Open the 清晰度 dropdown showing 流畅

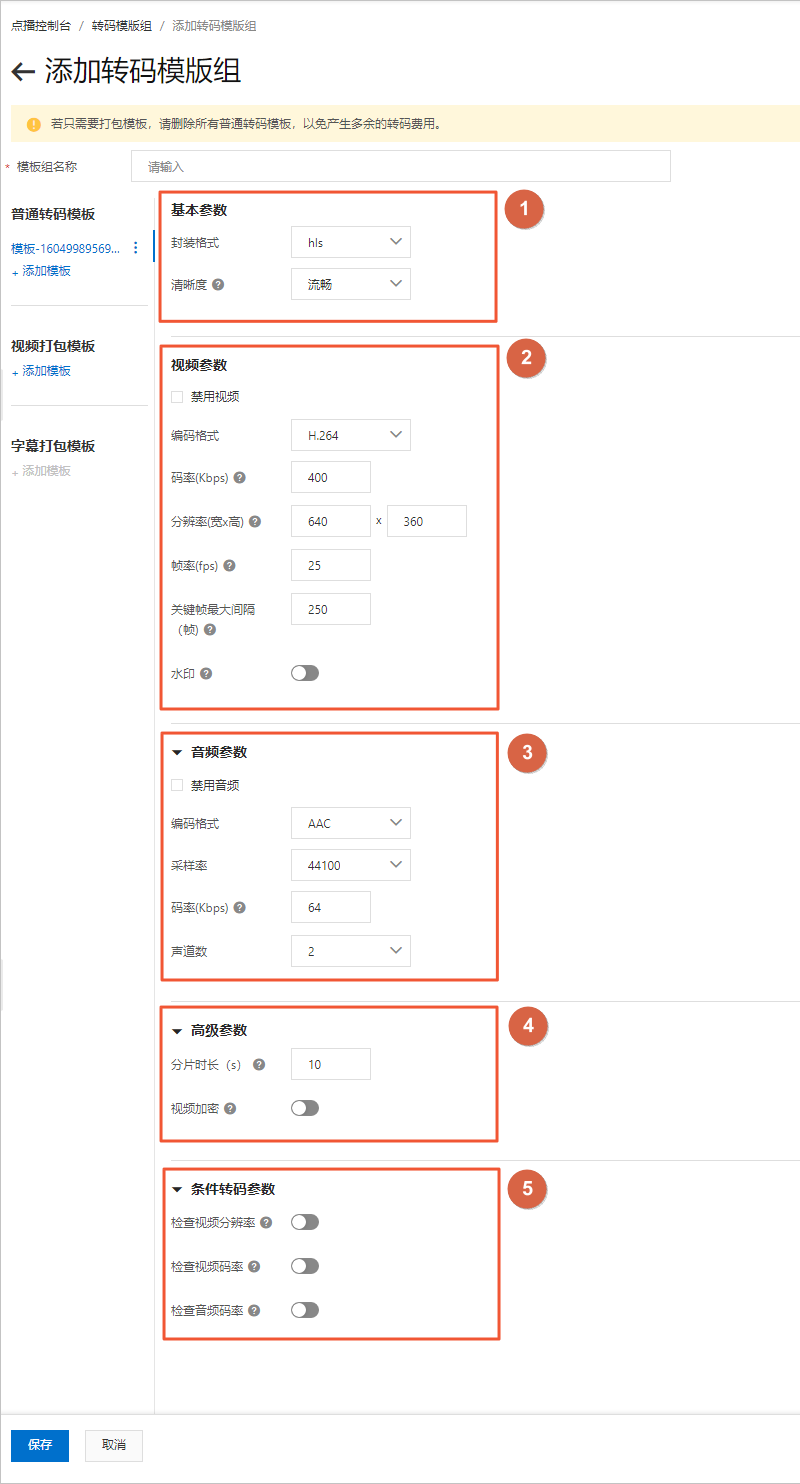pos(351,284)
